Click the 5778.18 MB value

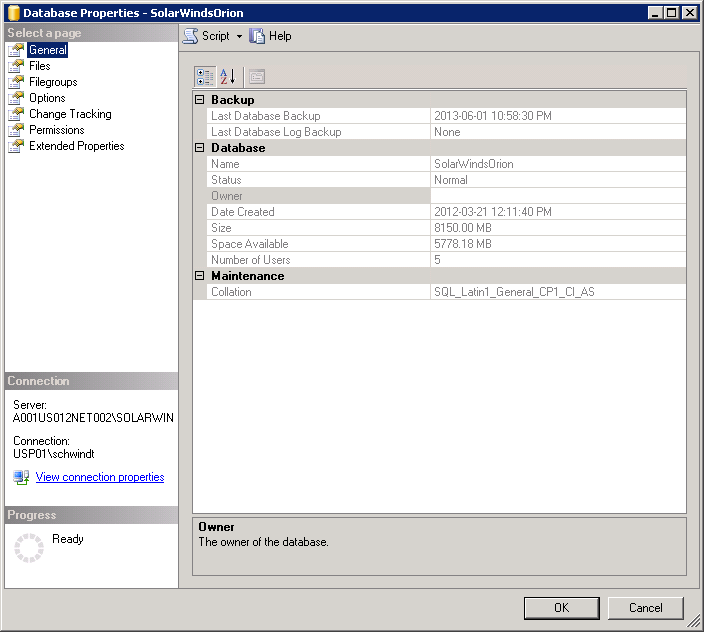(x=462, y=244)
